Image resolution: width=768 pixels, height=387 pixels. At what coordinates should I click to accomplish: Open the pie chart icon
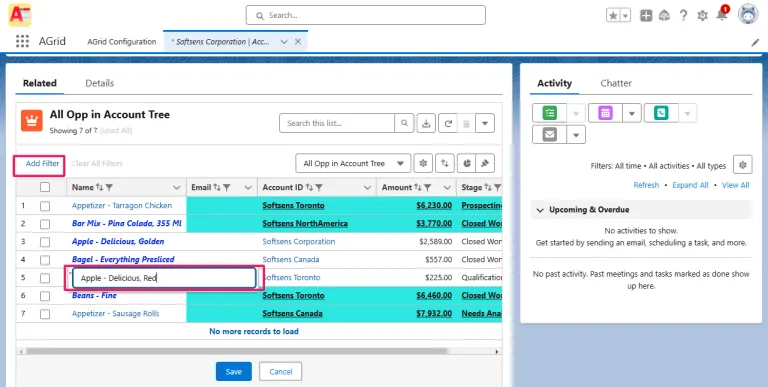467,164
